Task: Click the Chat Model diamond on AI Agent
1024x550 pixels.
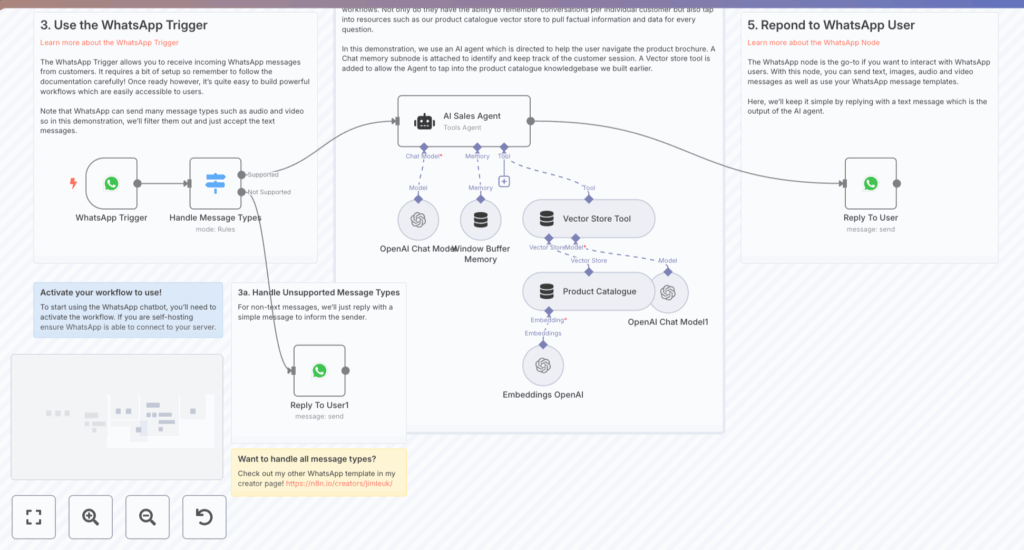Action: pyautogui.click(x=424, y=147)
